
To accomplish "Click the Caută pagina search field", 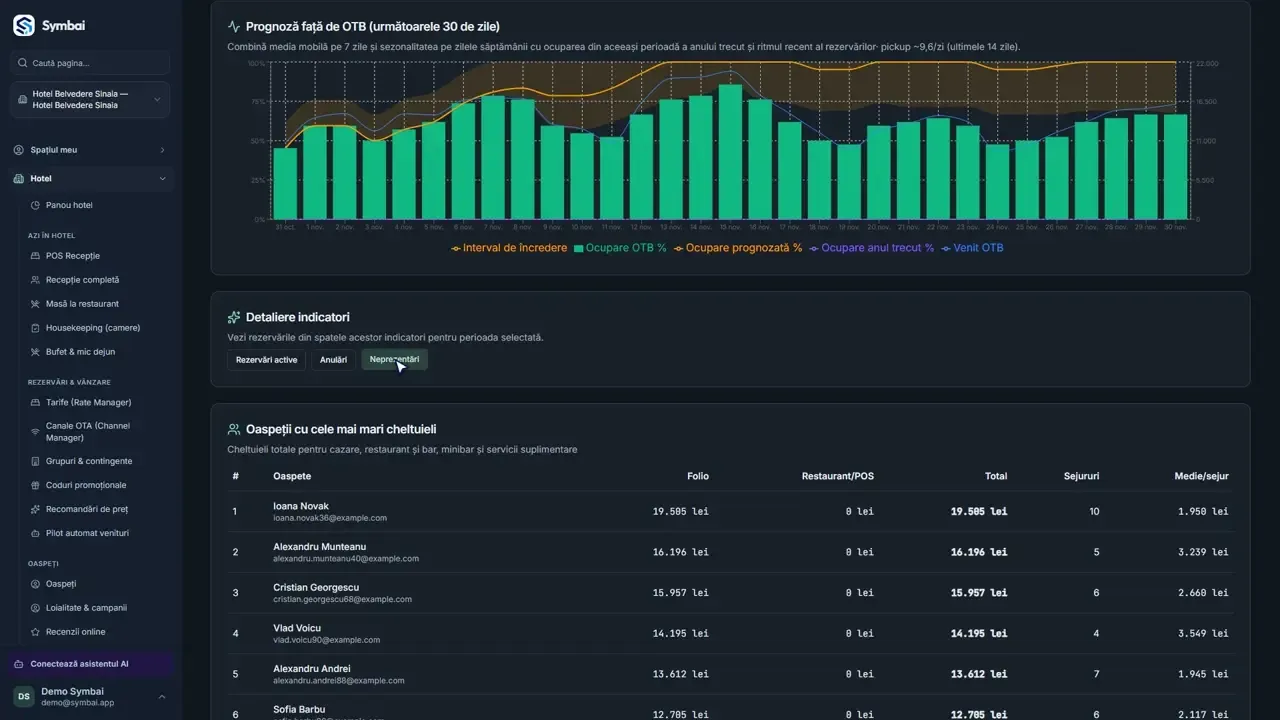I will [x=91, y=63].
